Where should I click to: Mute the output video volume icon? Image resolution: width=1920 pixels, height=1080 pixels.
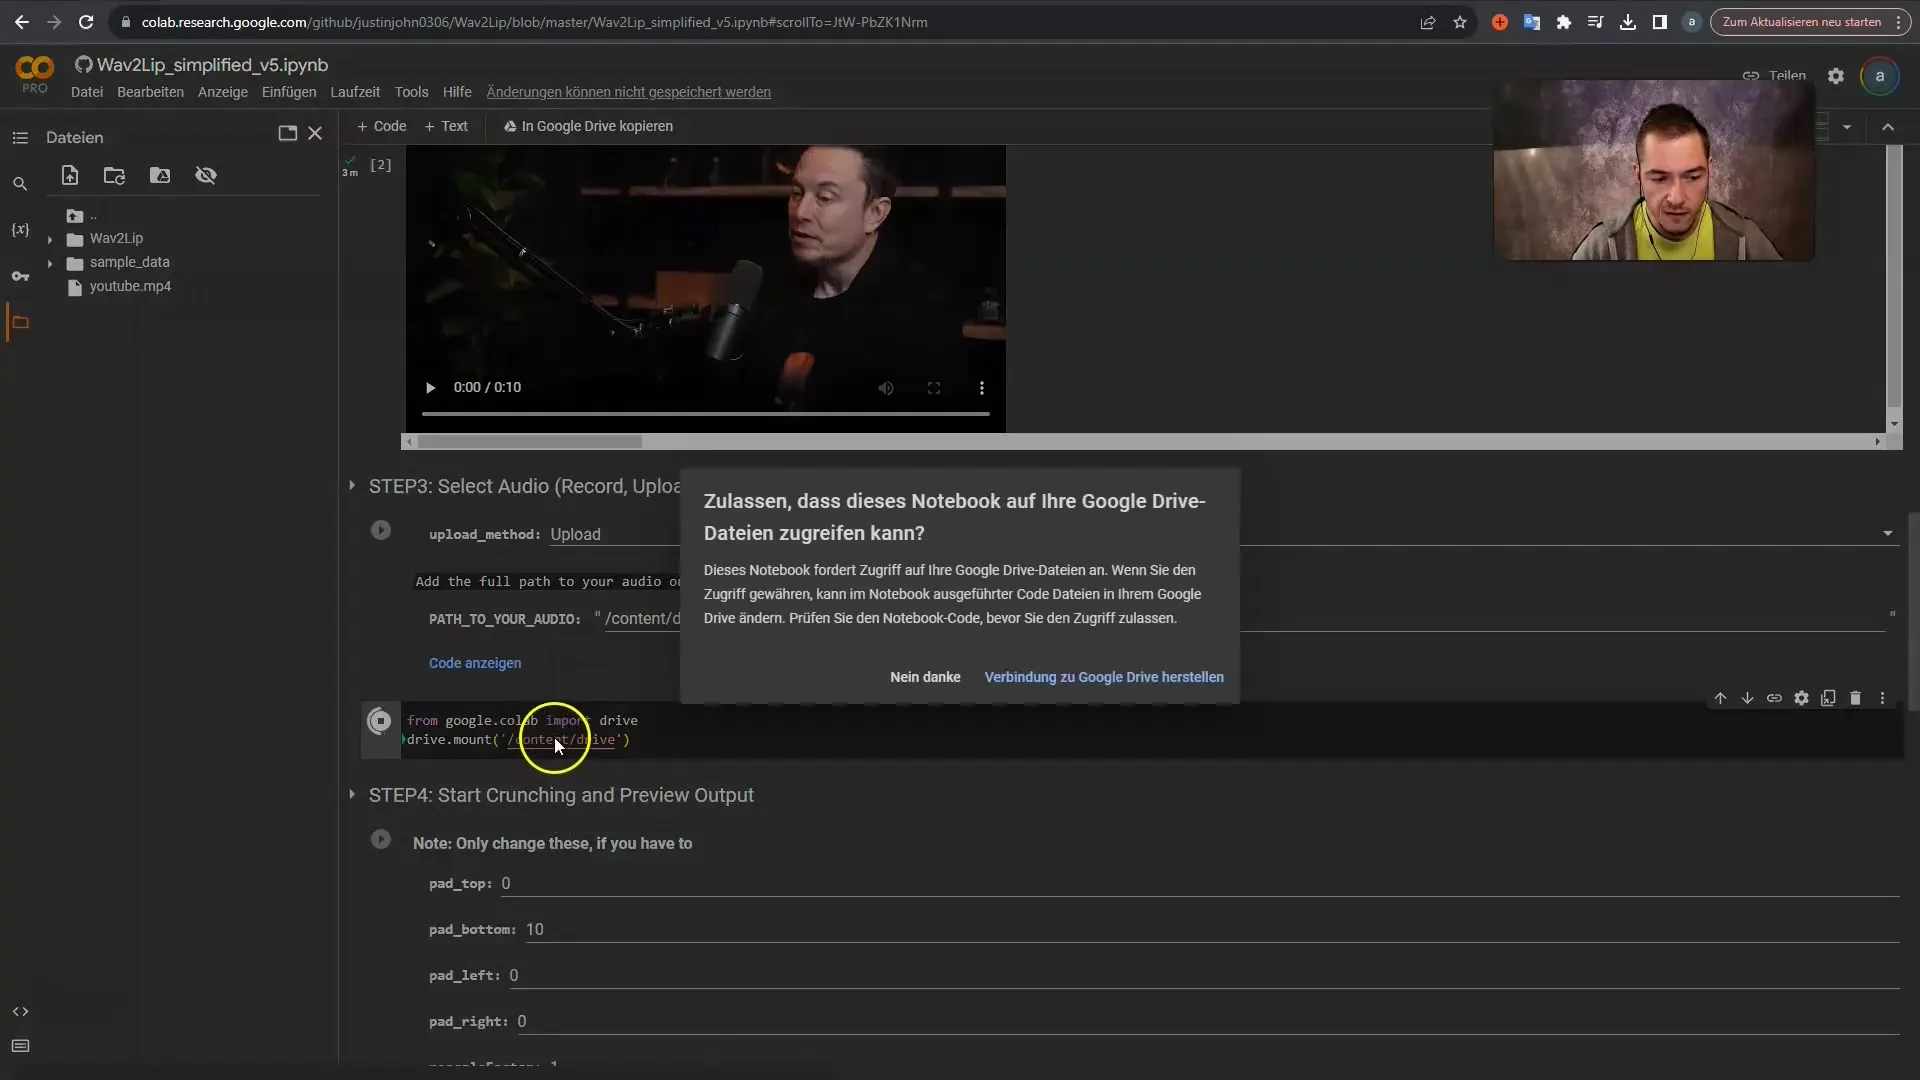click(x=886, y=388)
